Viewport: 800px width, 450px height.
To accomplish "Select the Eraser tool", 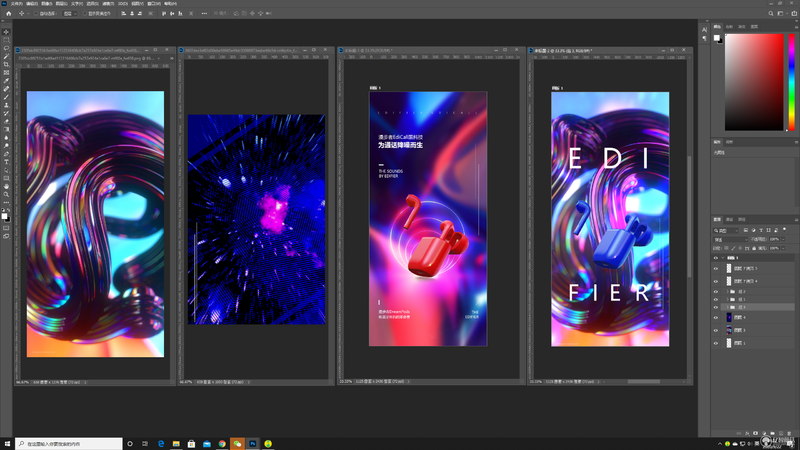I will point(6,121).
